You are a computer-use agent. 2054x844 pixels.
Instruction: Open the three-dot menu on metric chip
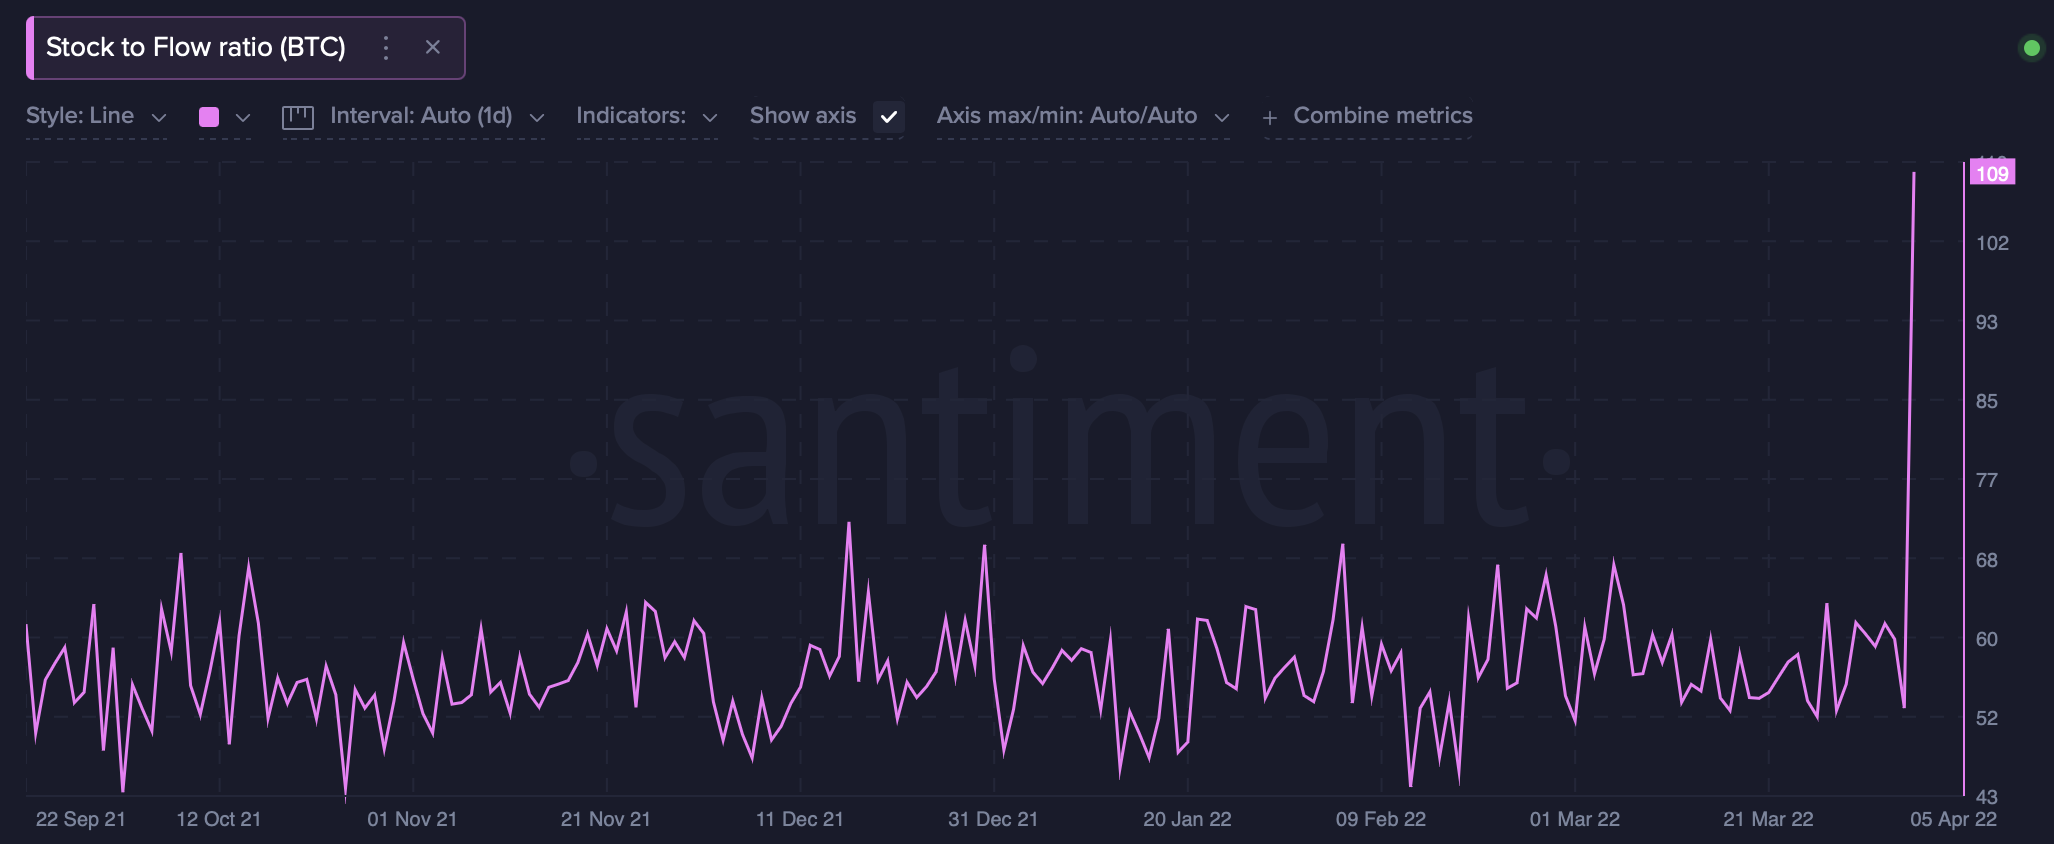386,48
